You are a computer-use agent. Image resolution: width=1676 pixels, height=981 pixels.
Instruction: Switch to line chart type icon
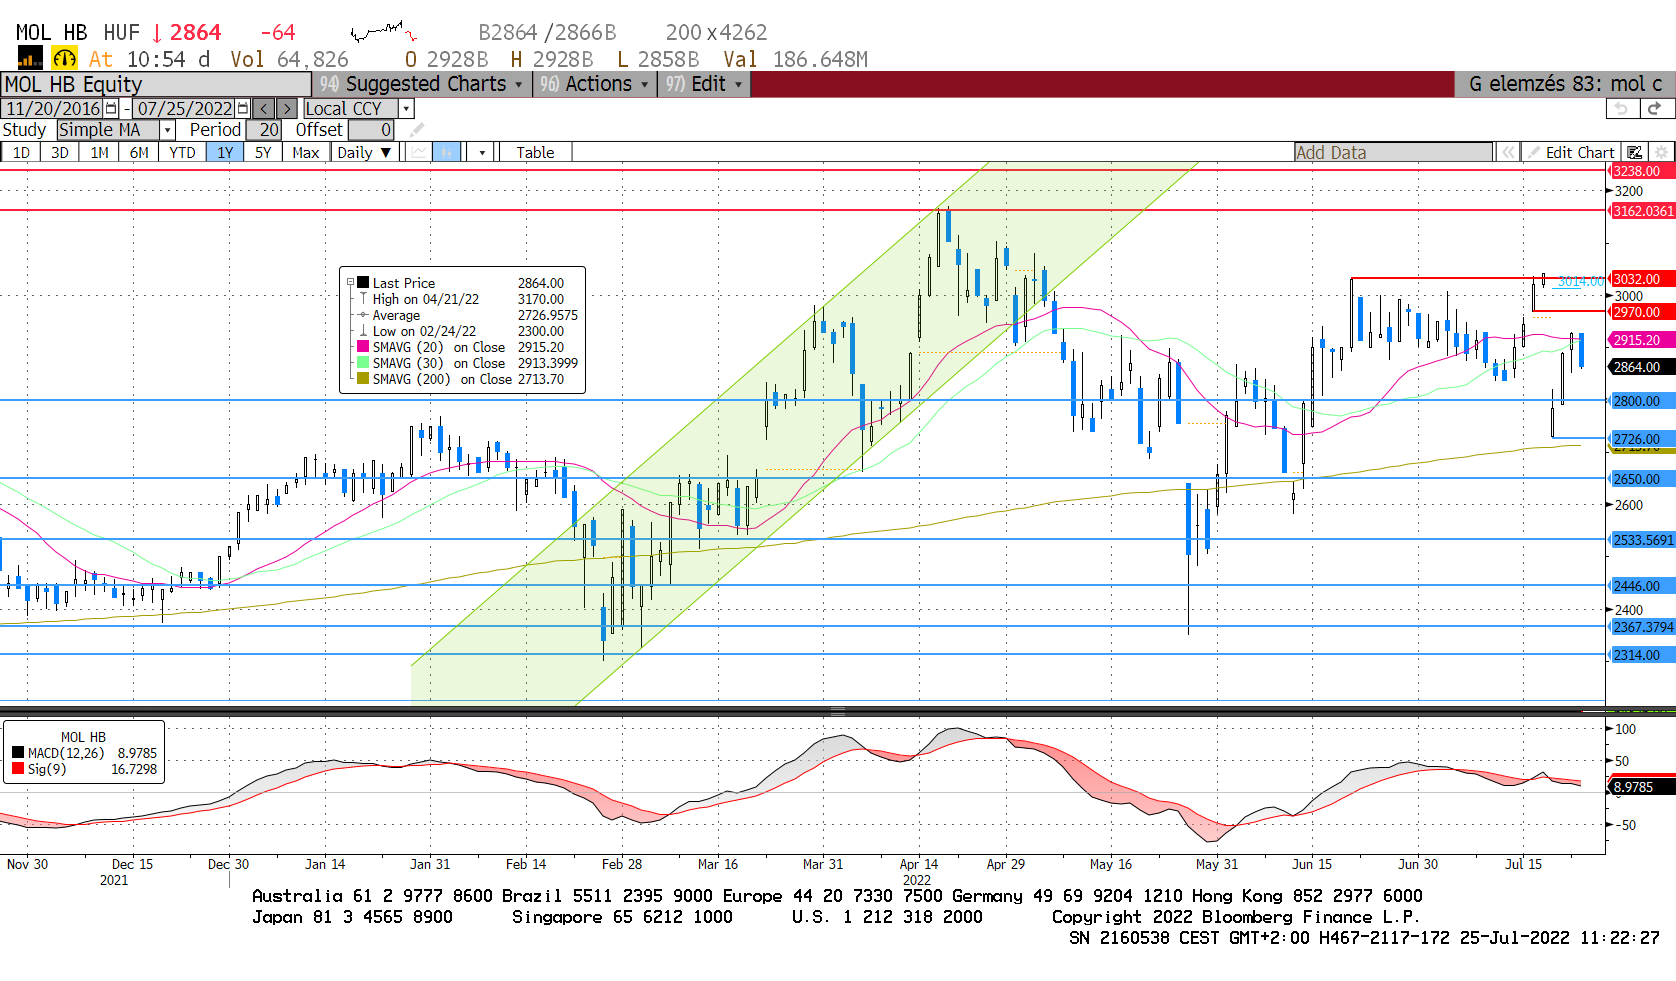coord(419,152)
